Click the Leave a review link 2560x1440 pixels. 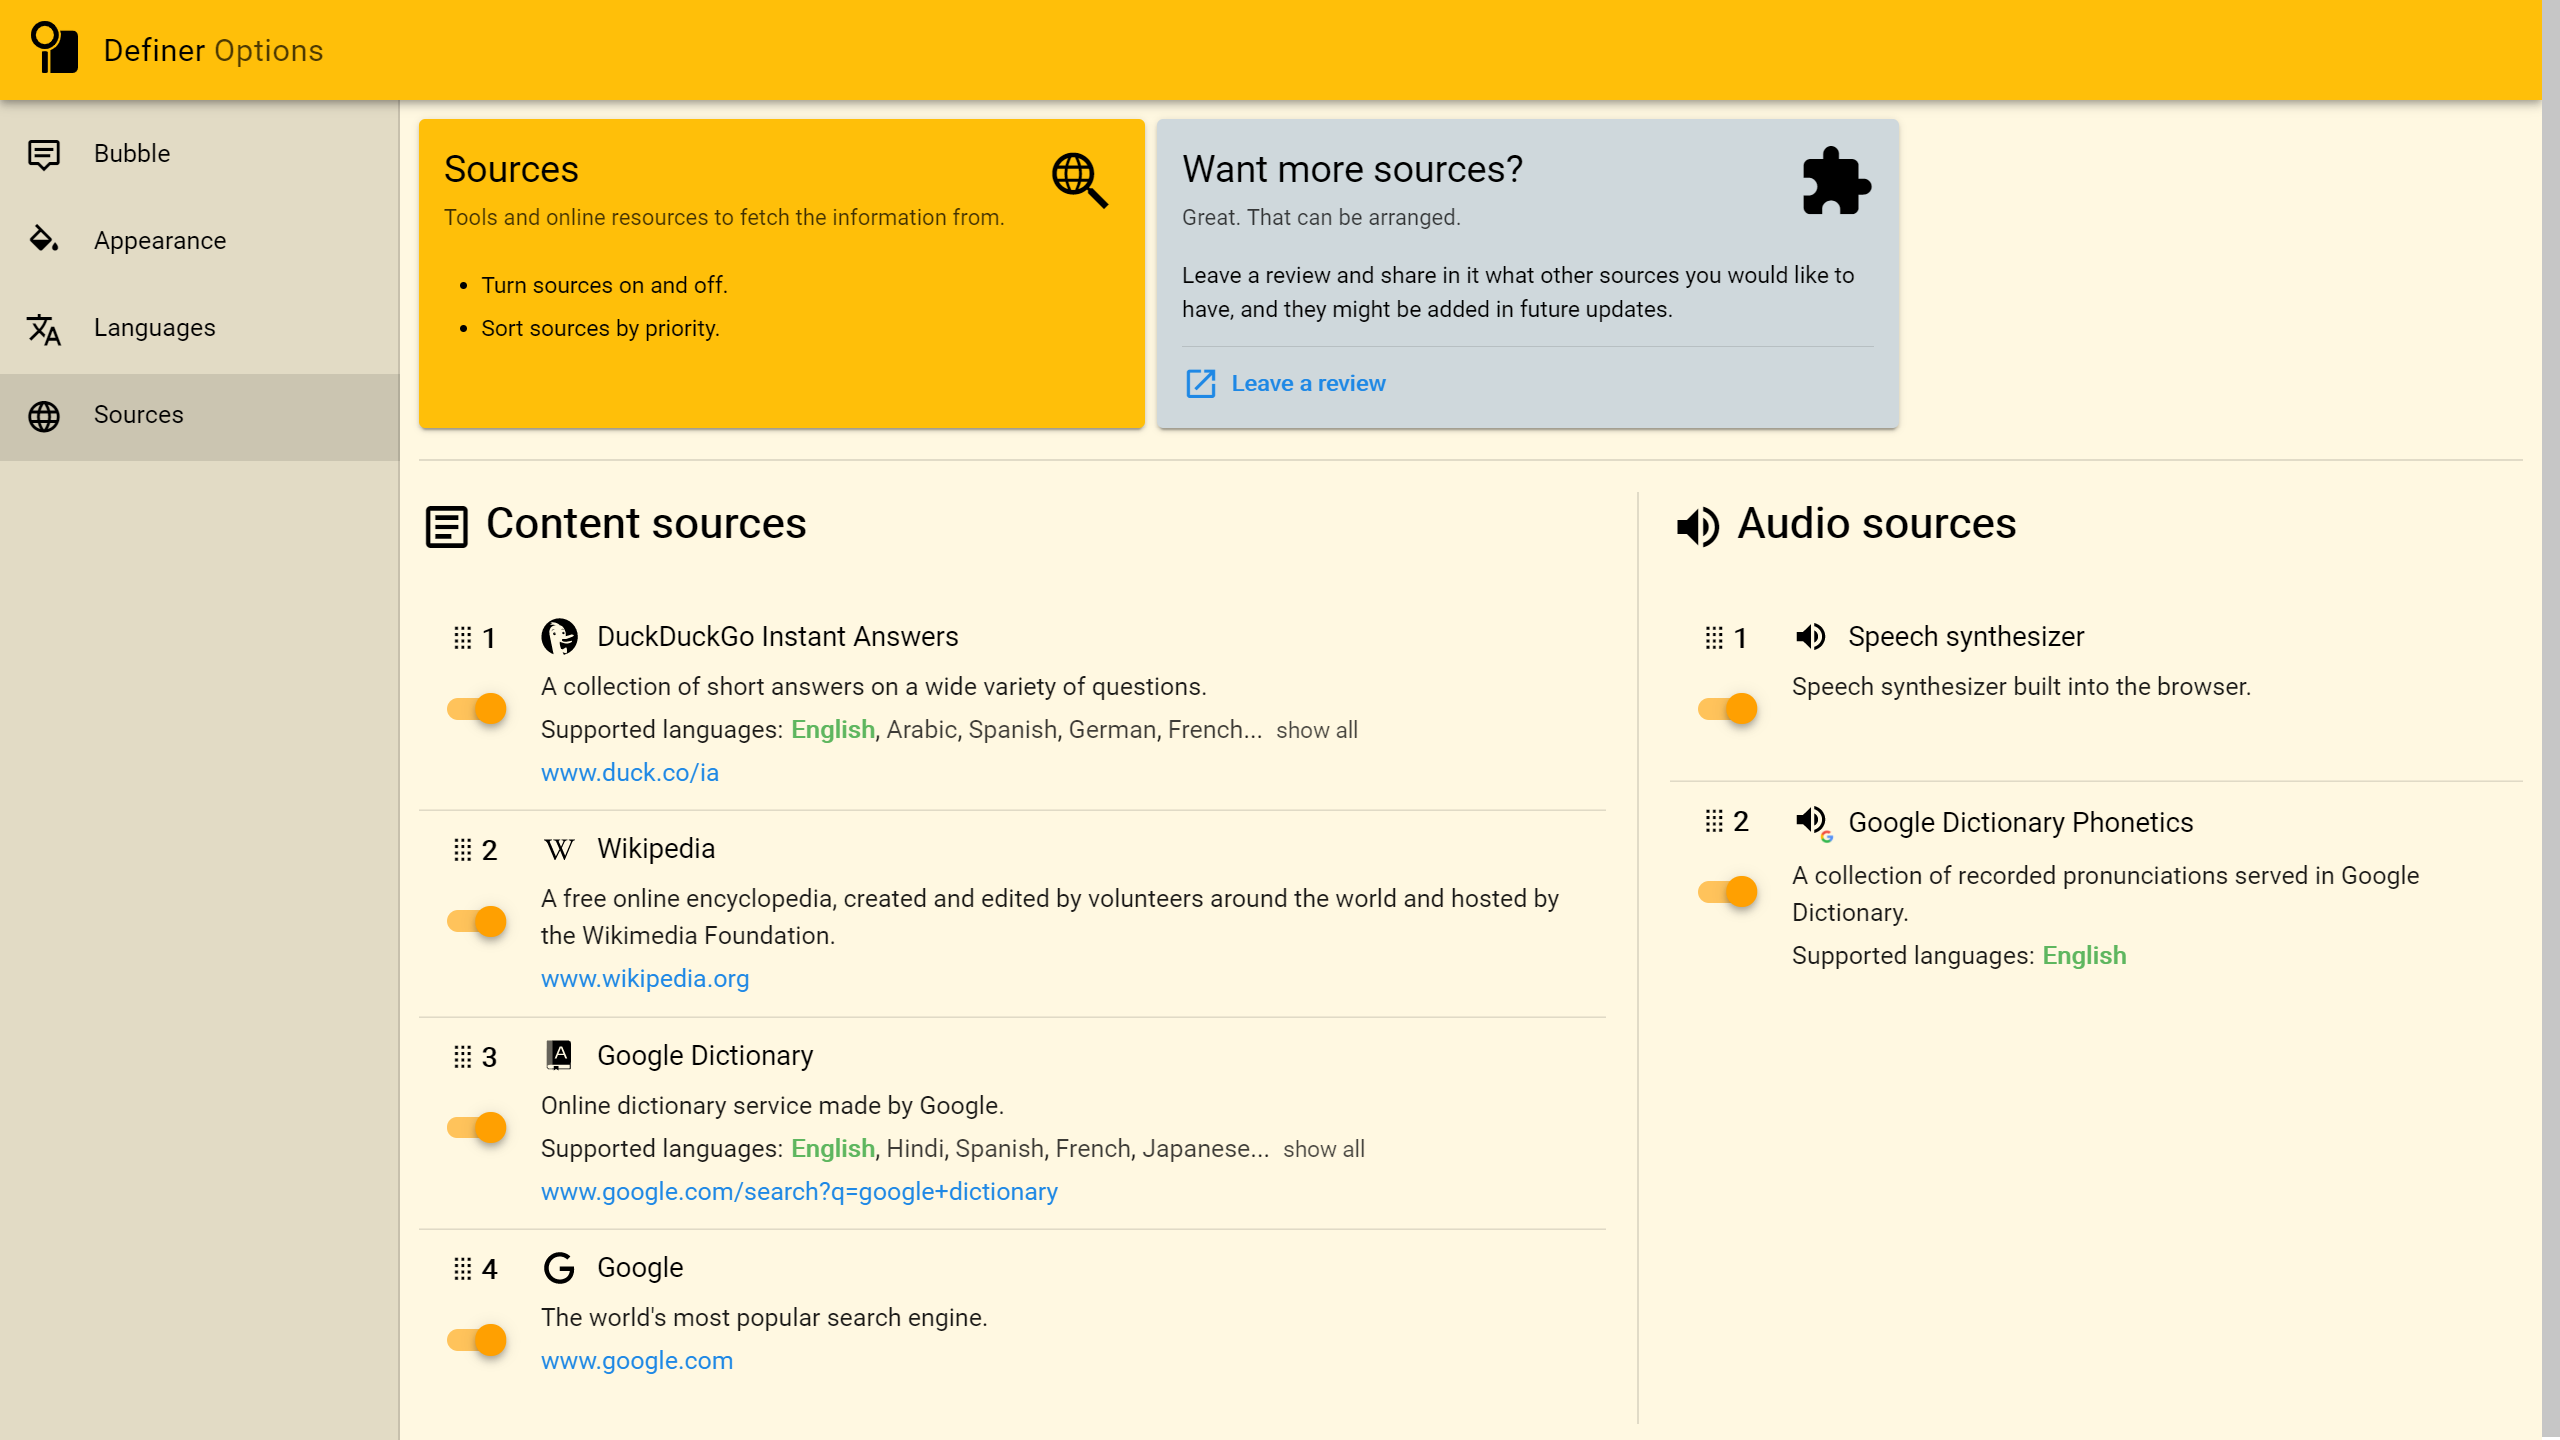(x=1307, y=384)
